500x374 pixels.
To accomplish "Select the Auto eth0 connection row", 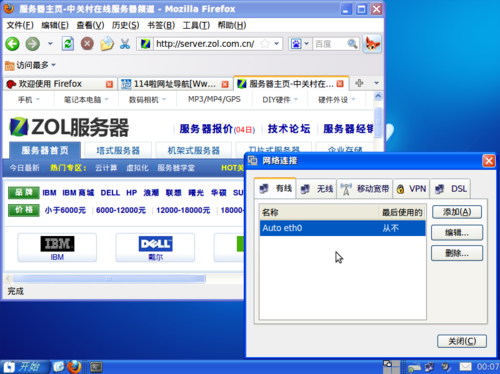I will pos(342,228).
